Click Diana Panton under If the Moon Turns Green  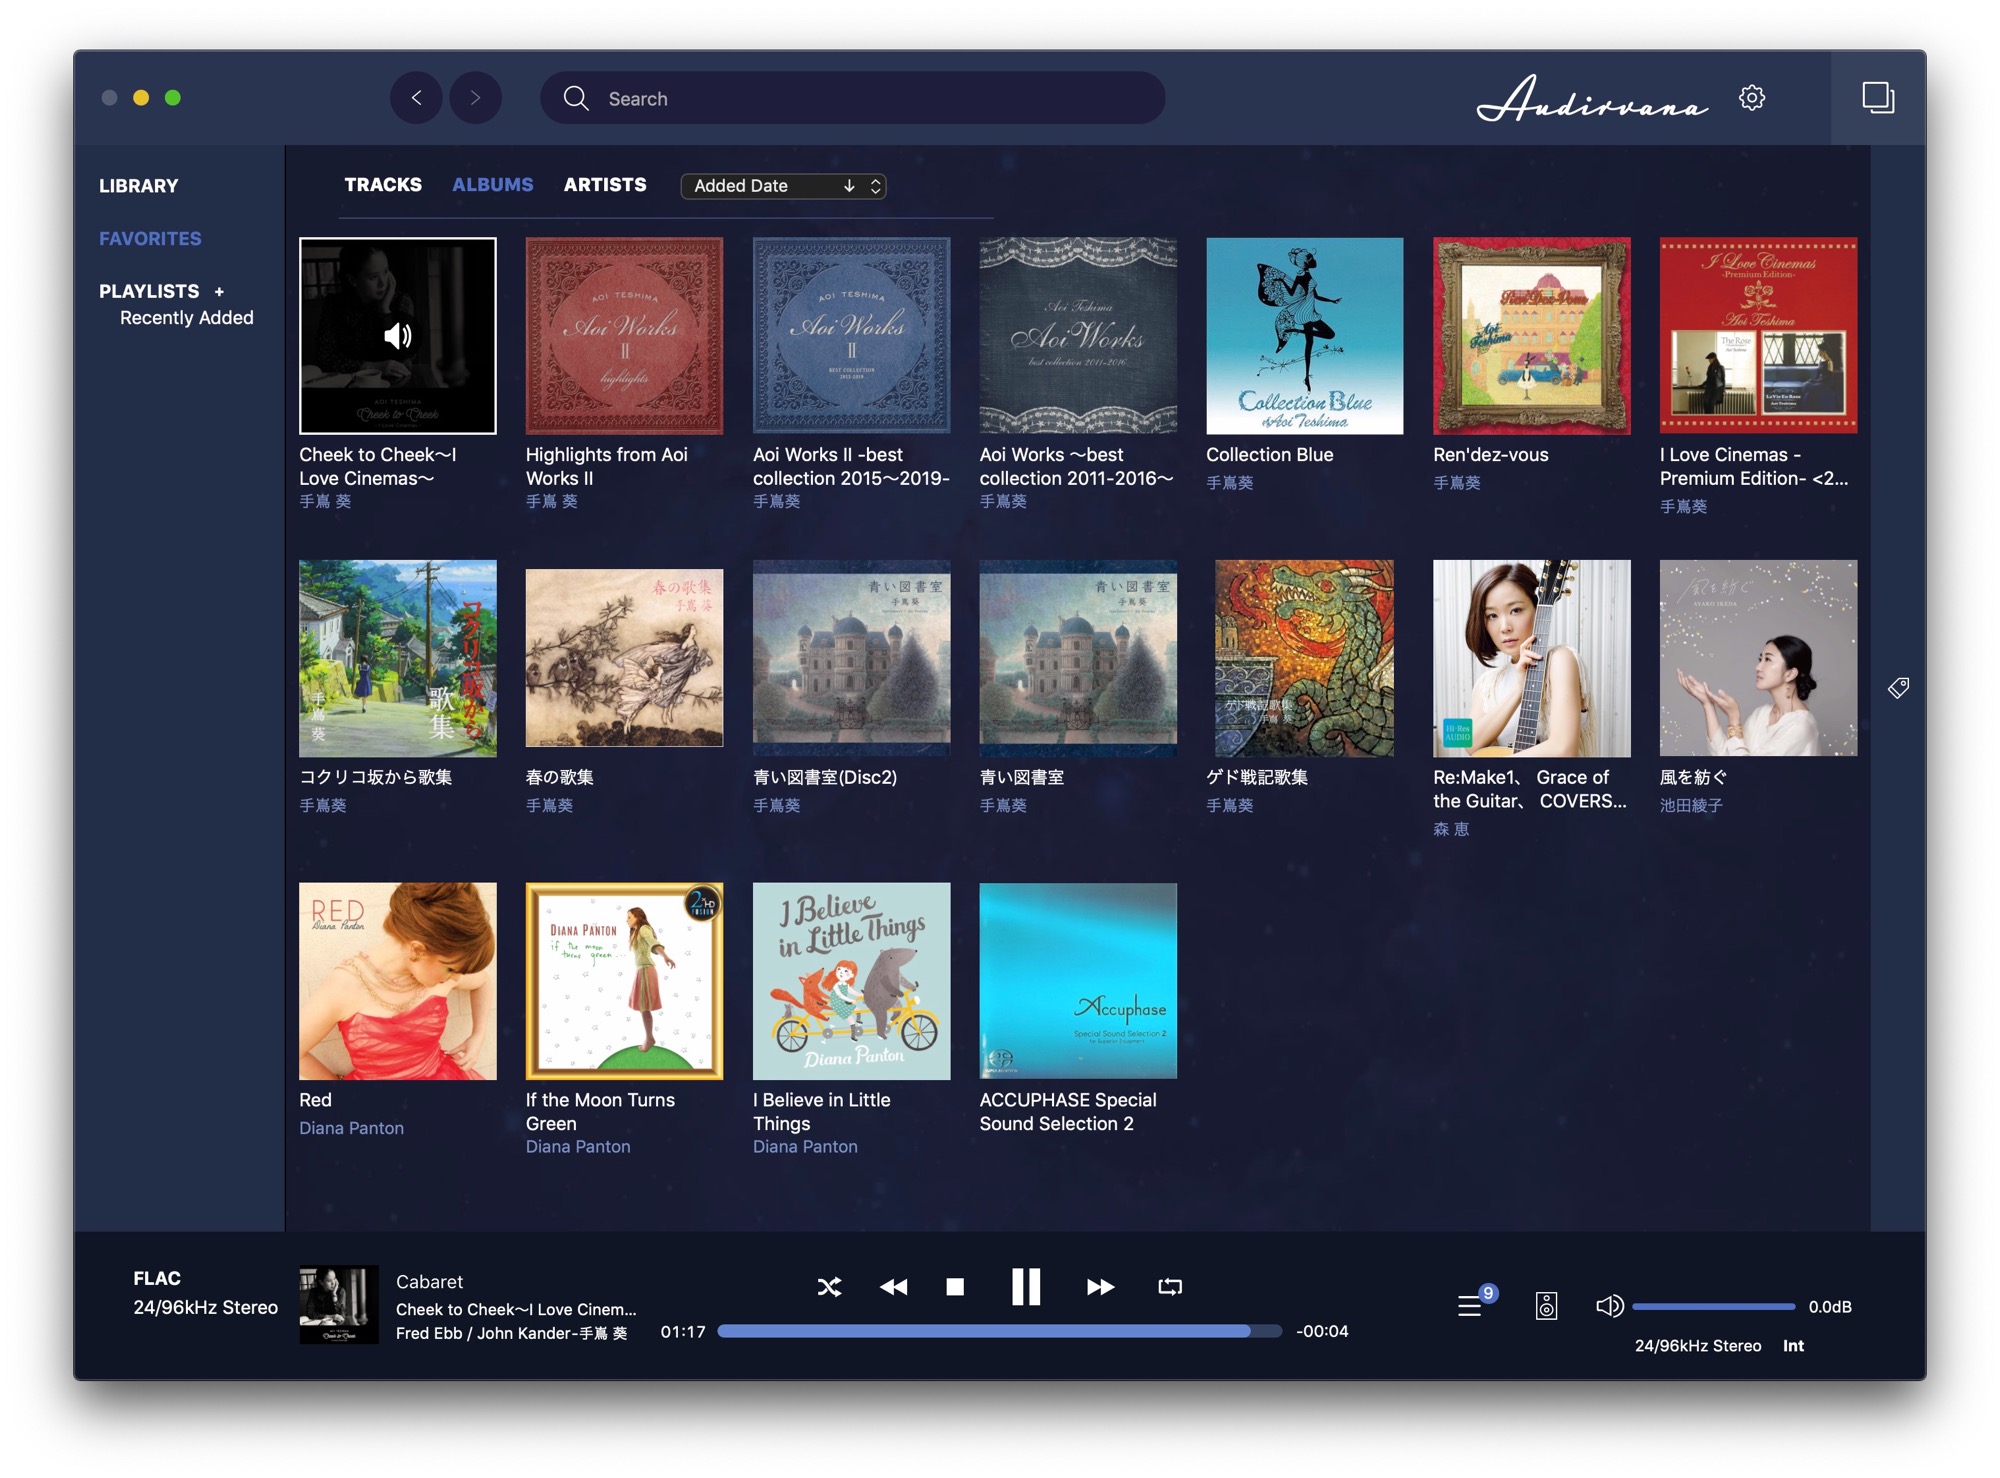click(x=578, y=1147)
